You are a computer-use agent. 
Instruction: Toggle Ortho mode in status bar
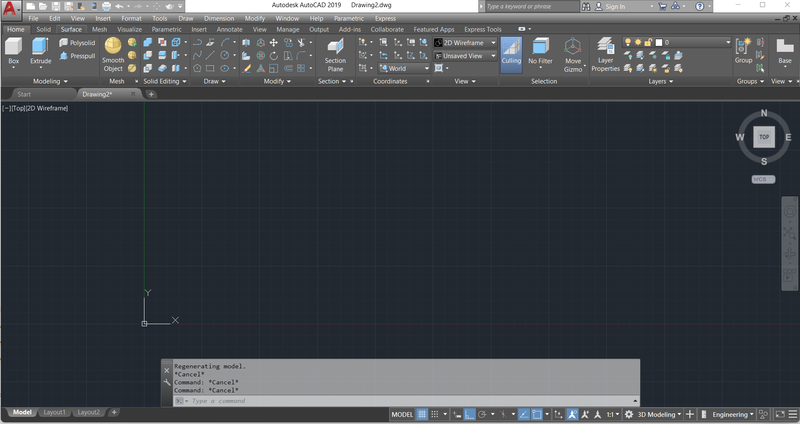click(x=469, y=414)
